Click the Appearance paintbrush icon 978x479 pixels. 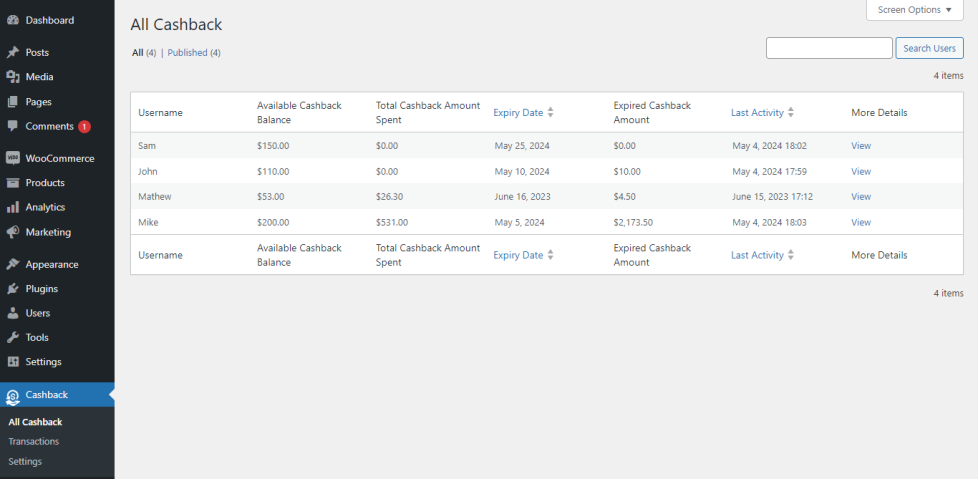13,265
